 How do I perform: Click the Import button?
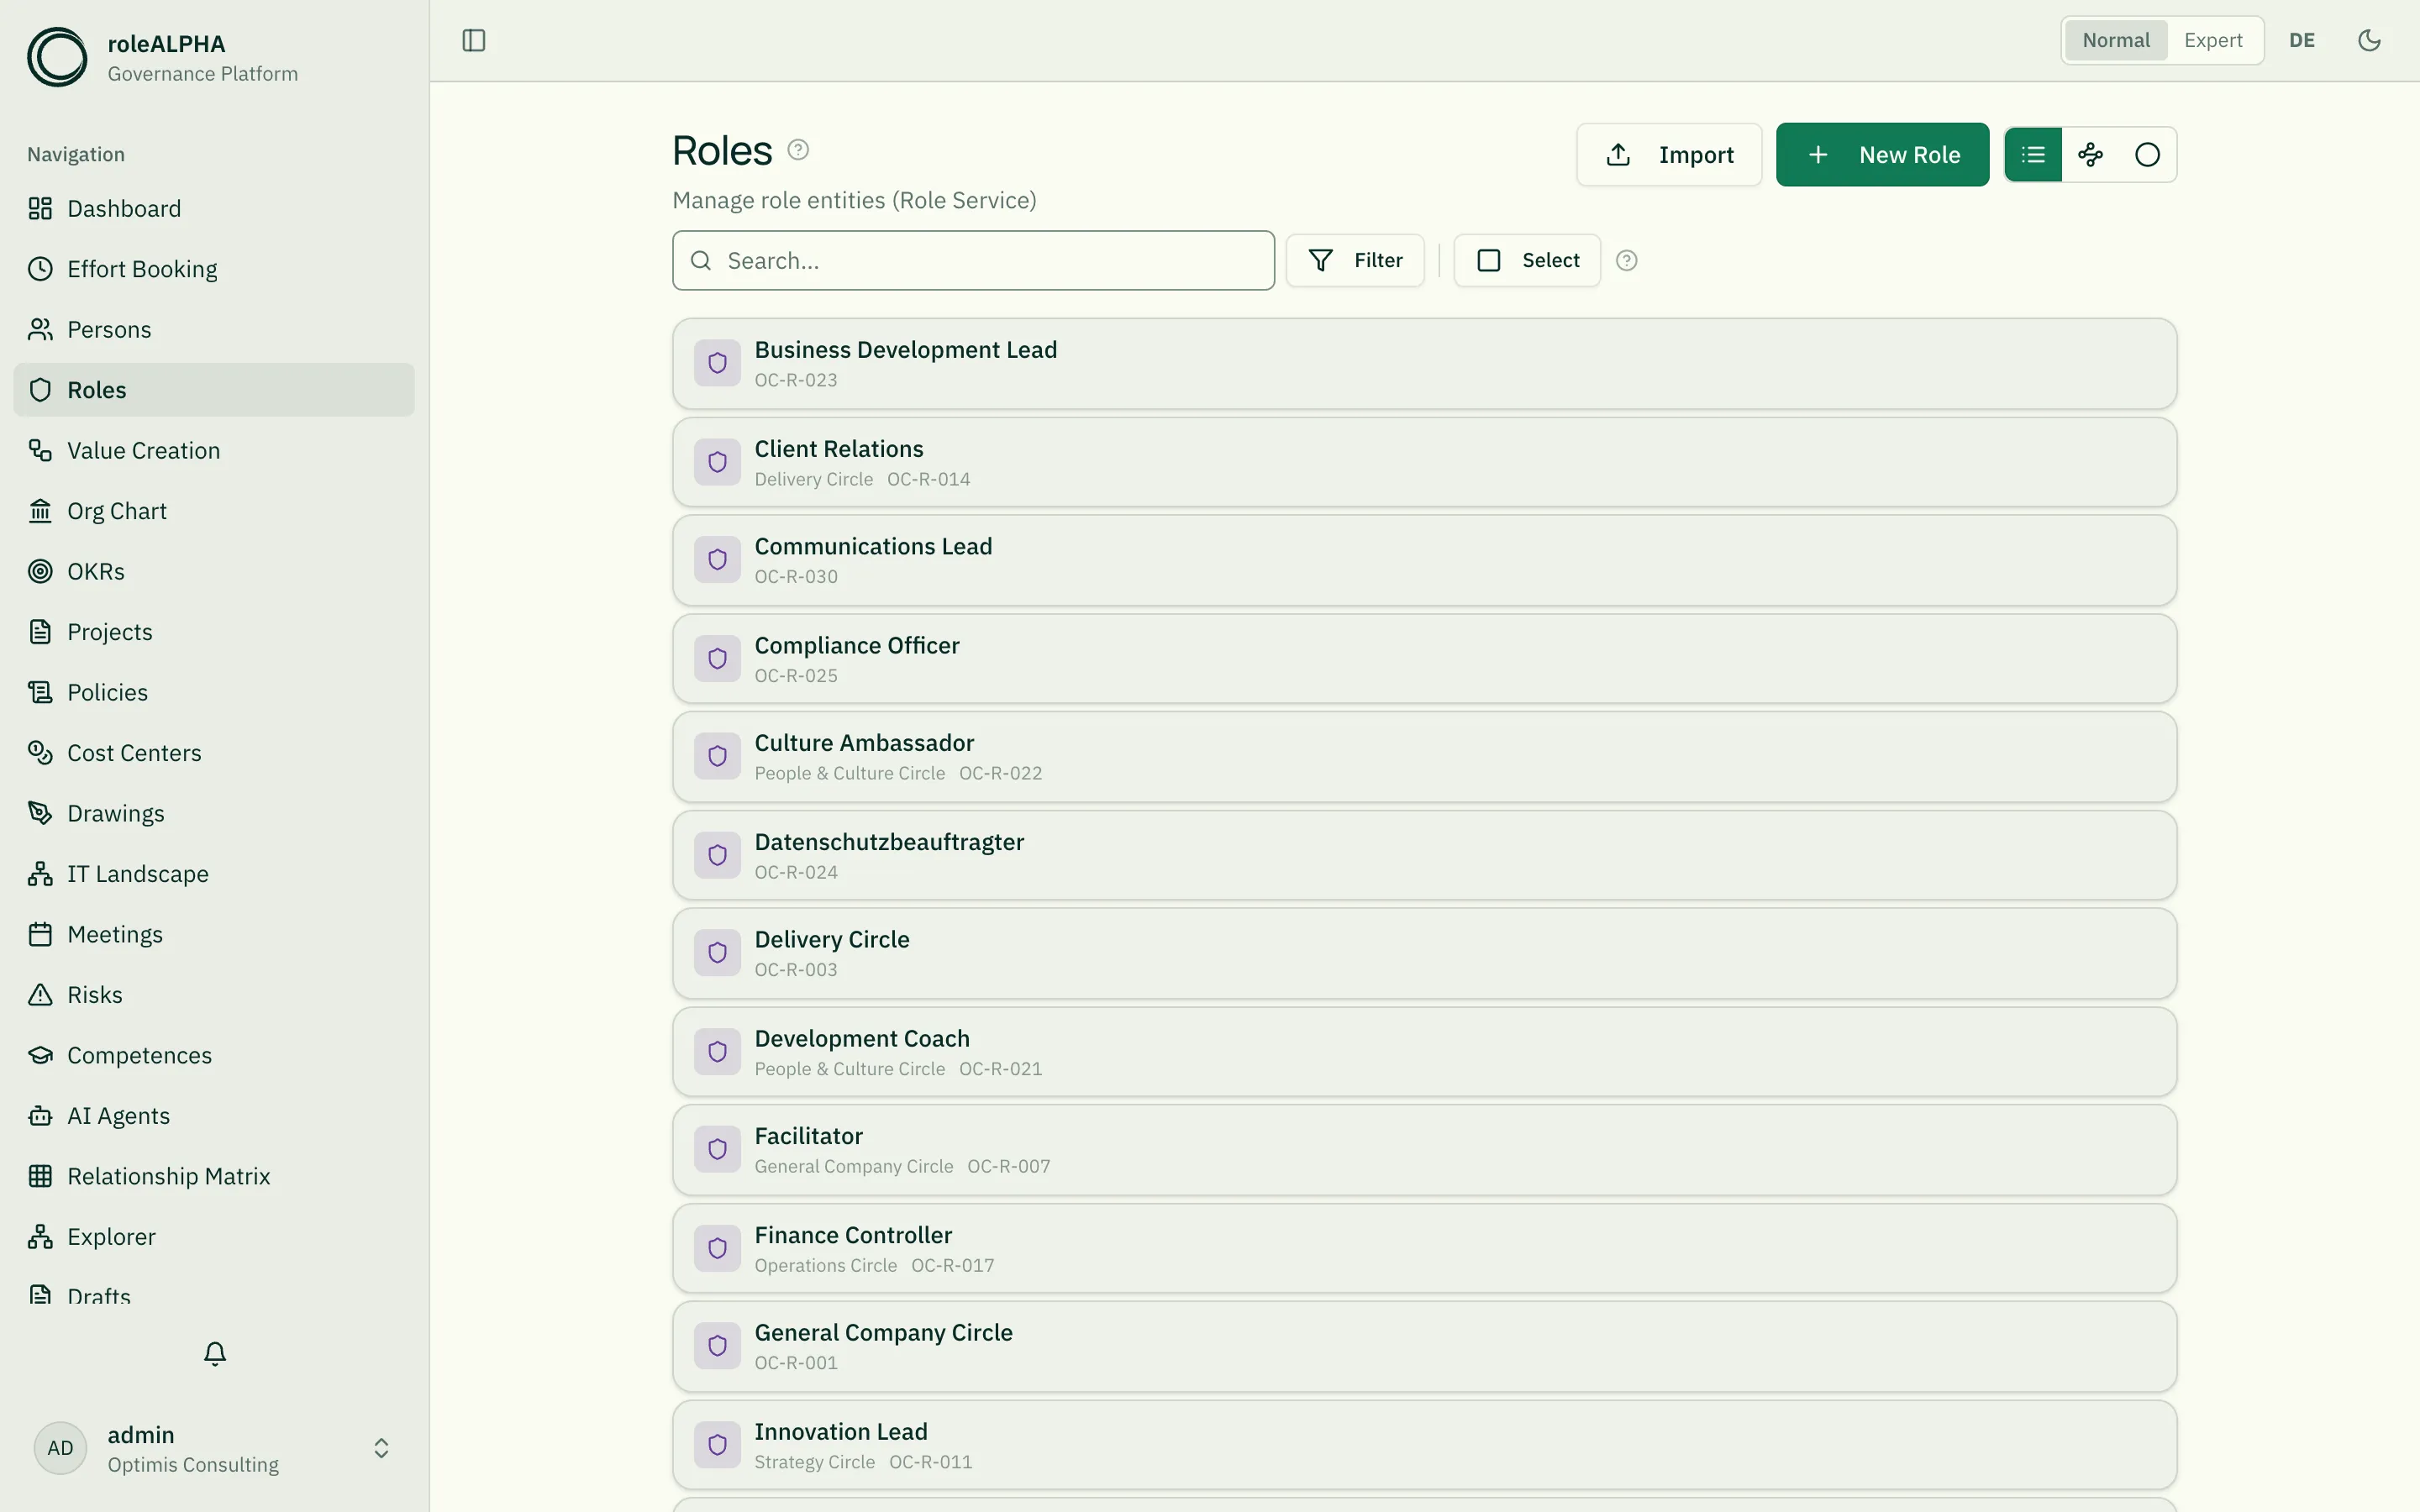click(x=1669, y=155)
